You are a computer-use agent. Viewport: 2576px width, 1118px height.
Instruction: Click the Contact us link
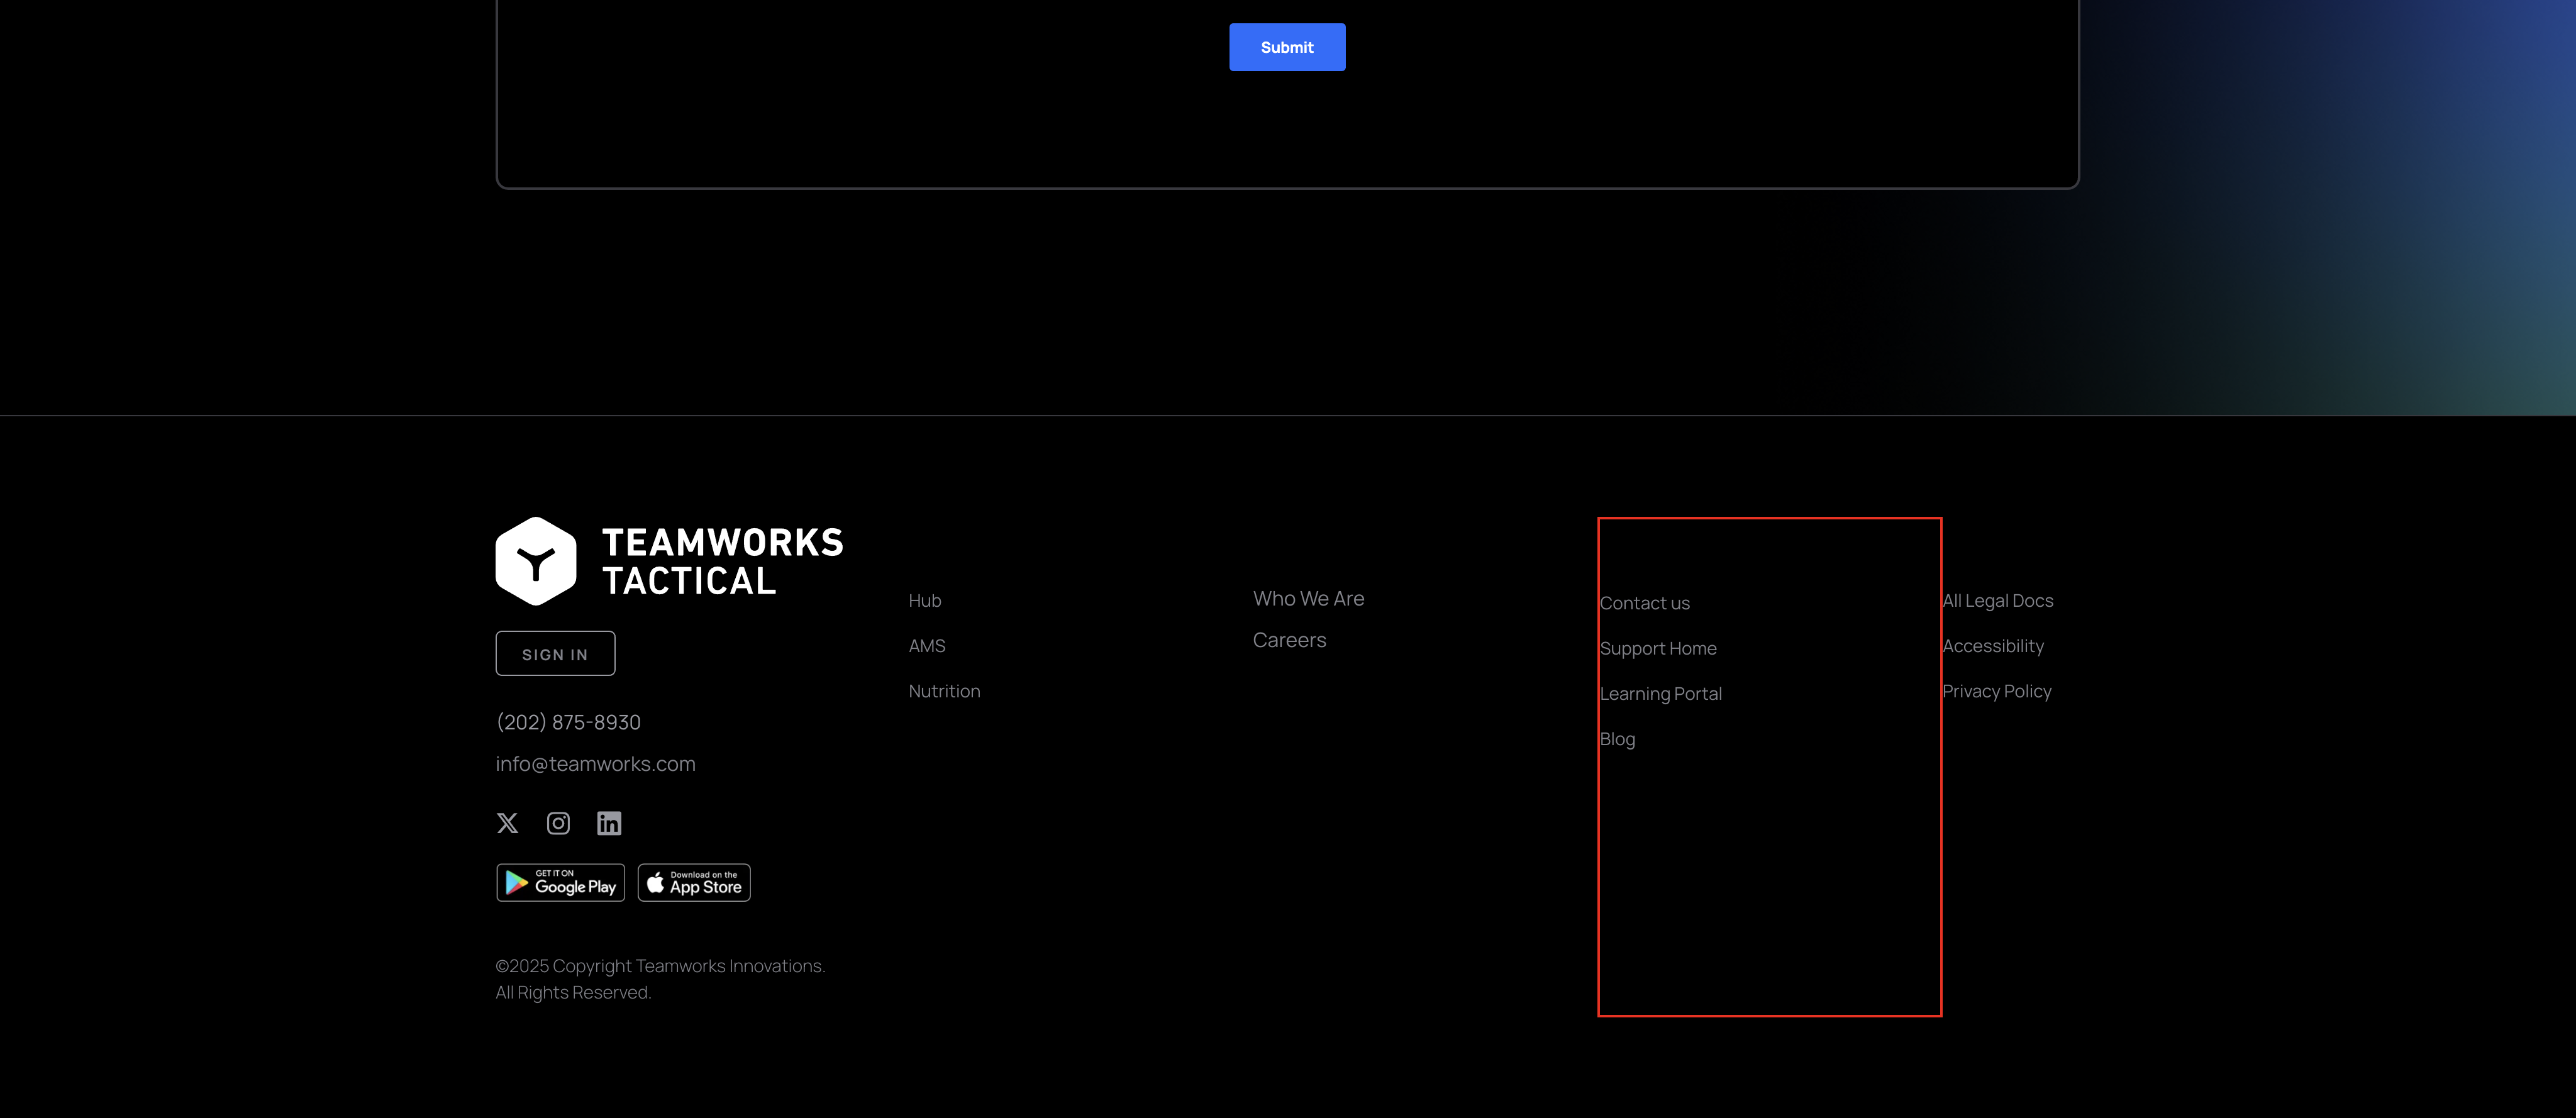1645,603
